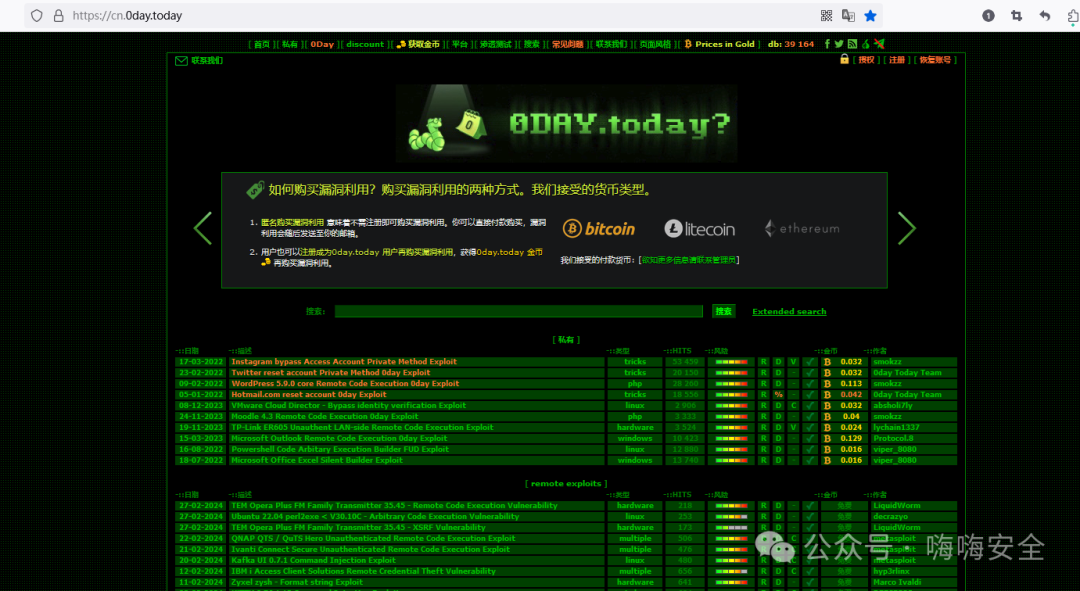Open the Prices in Gold menu item

725,44
